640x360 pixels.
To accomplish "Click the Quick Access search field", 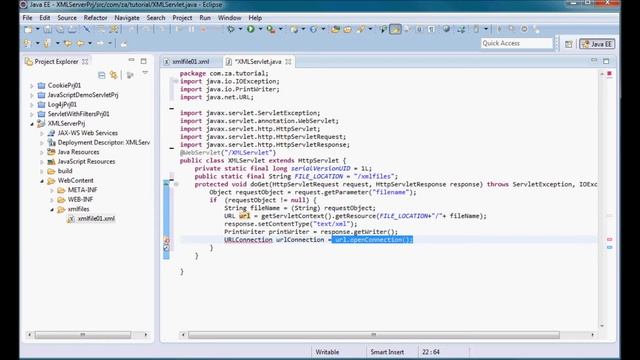I will 516,43.
